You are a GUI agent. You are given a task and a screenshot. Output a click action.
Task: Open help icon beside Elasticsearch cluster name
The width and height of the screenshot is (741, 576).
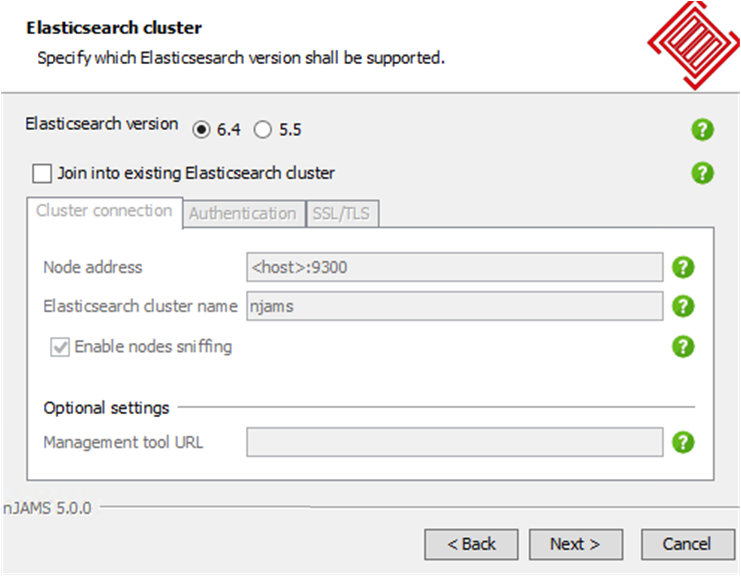tap(683, 306)
